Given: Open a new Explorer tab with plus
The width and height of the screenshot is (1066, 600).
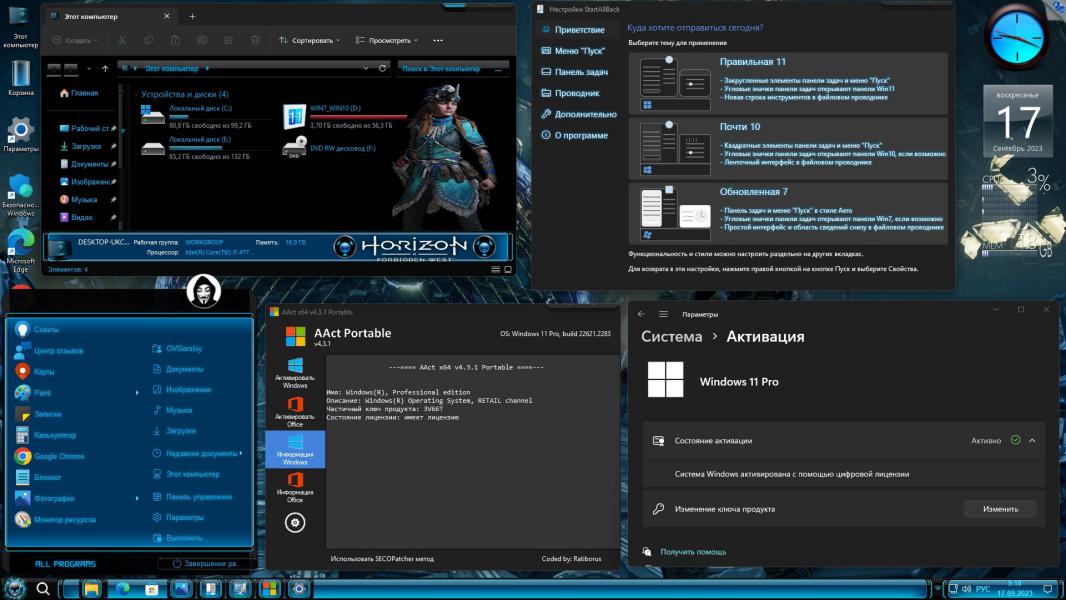Looking at the screenshot, I should pyautogui.click(x=192, y=16).
